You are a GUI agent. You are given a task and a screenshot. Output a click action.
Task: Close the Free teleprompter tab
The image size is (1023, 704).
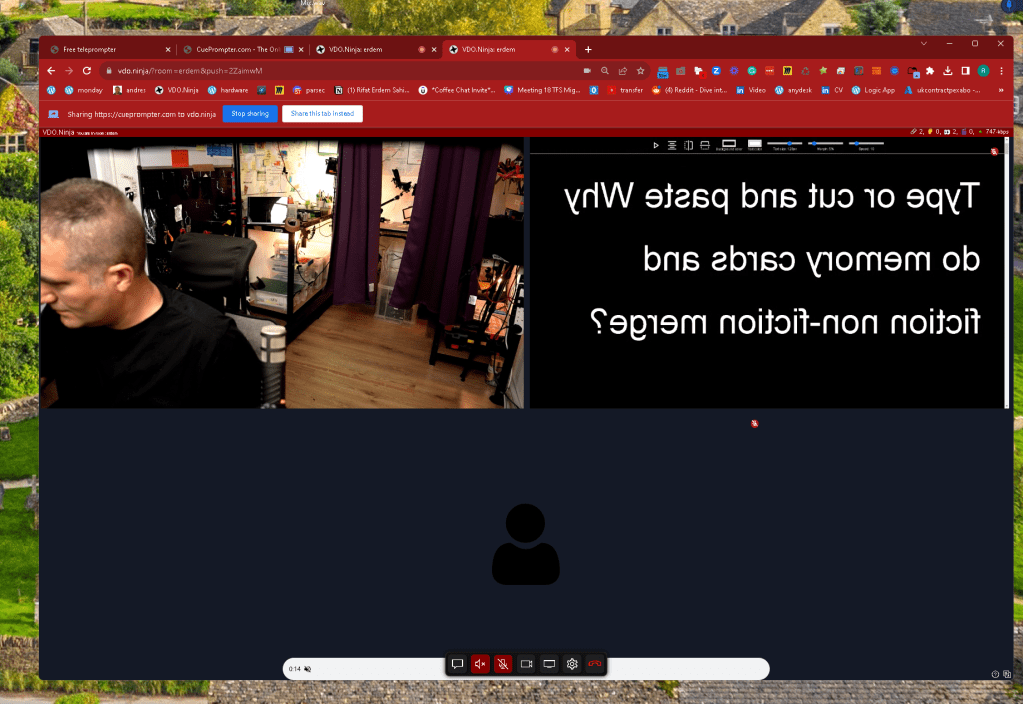[x=168, y=50]
